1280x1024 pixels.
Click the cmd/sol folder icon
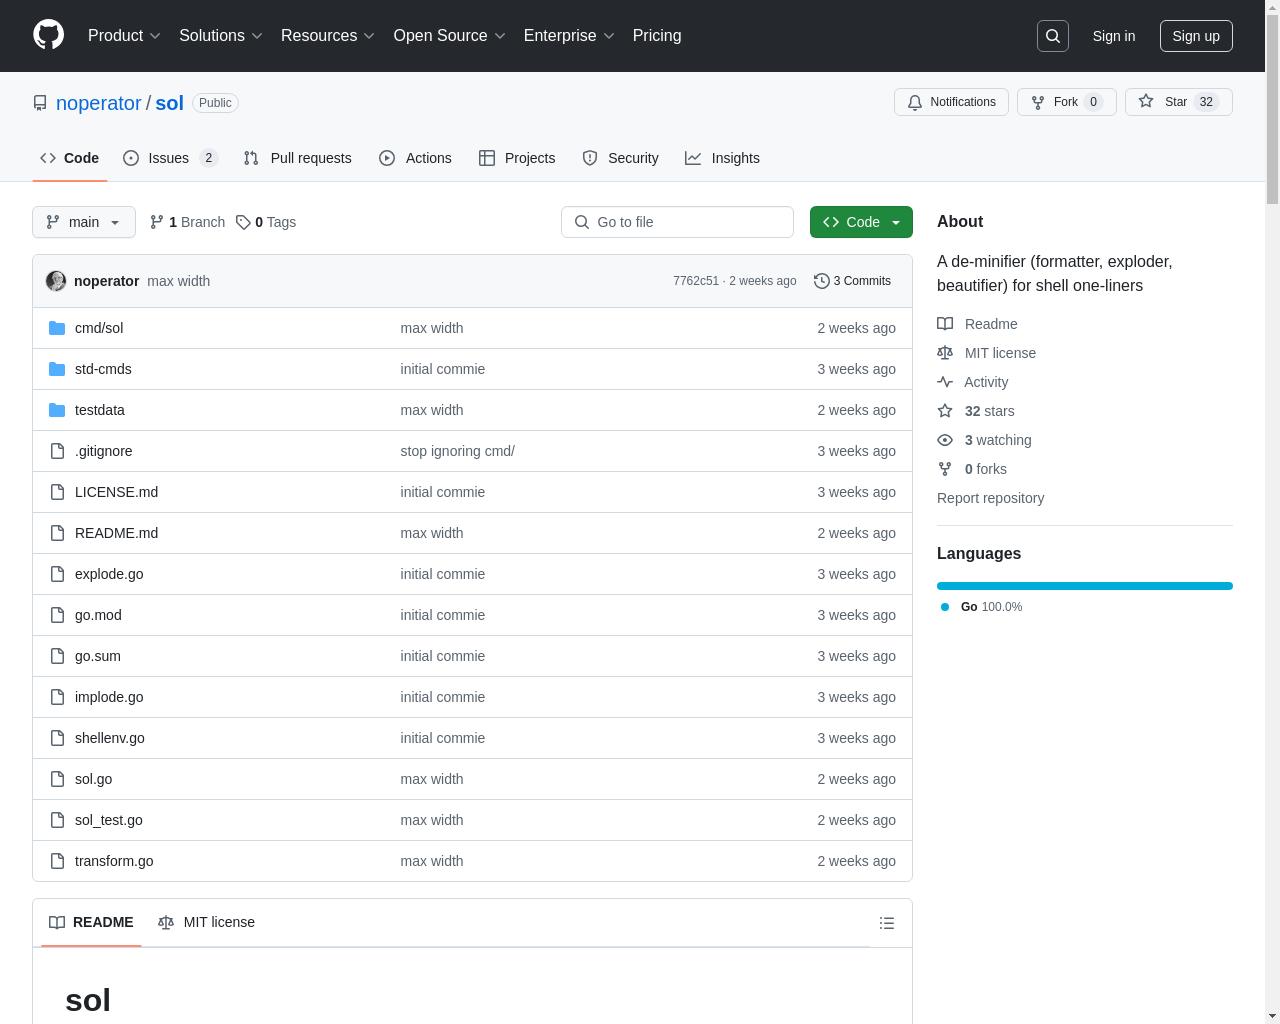[57, 328]
